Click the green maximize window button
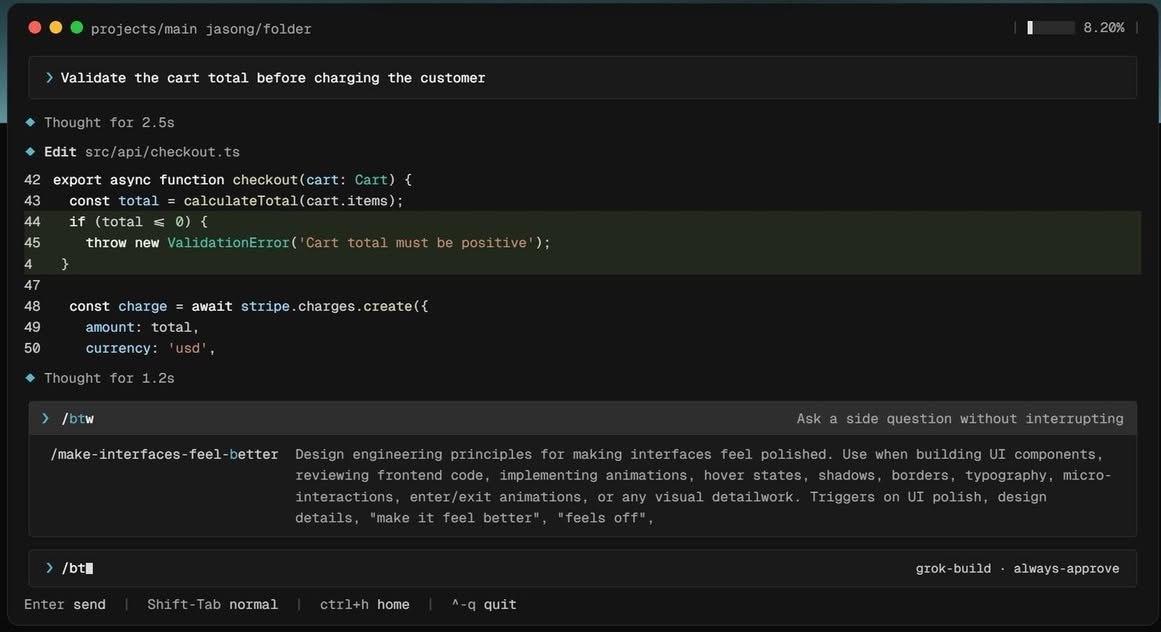 pyautogui.click(x=76, y=27)
